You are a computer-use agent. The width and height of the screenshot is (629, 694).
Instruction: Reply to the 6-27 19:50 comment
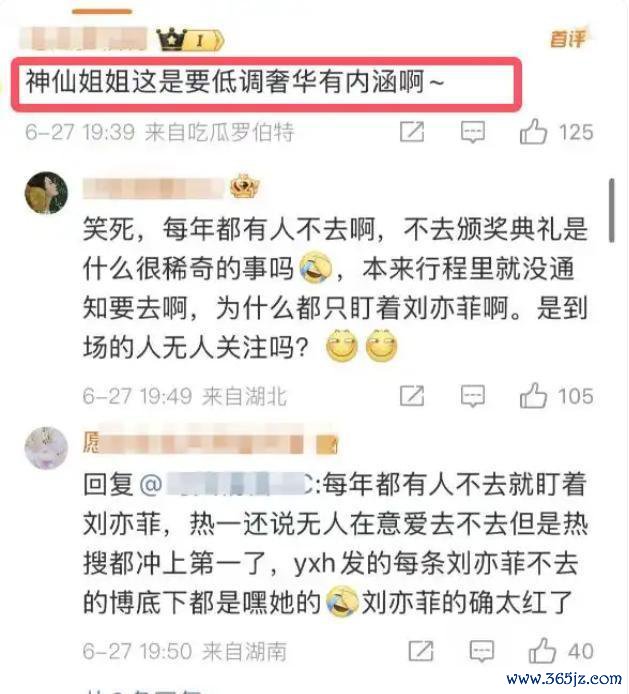(x=482, y=651)
